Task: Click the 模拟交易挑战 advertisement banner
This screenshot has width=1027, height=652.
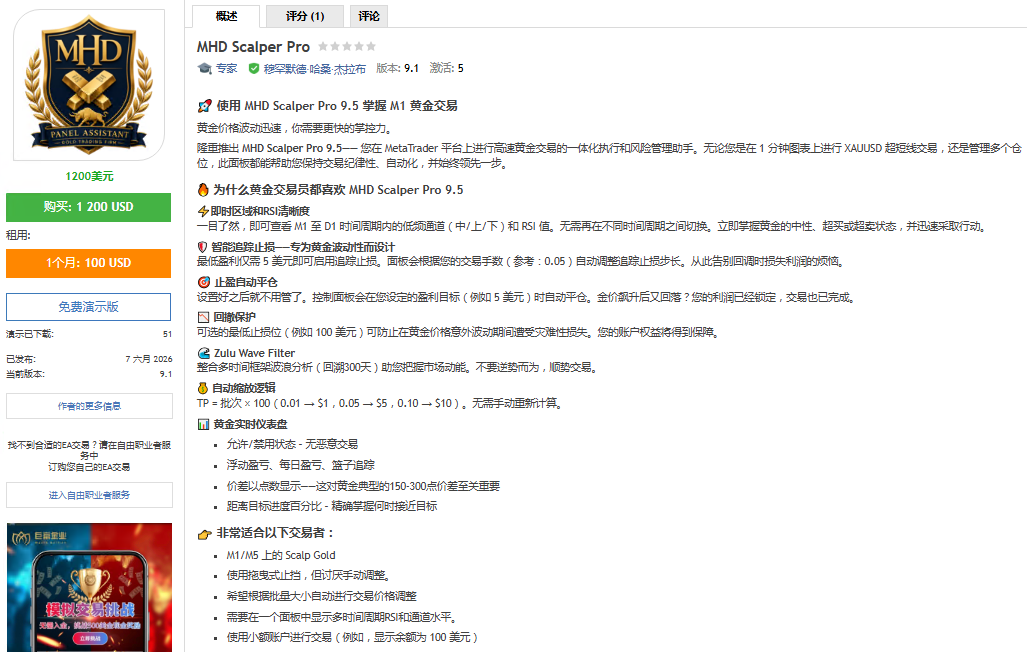Action: [89, 587]
